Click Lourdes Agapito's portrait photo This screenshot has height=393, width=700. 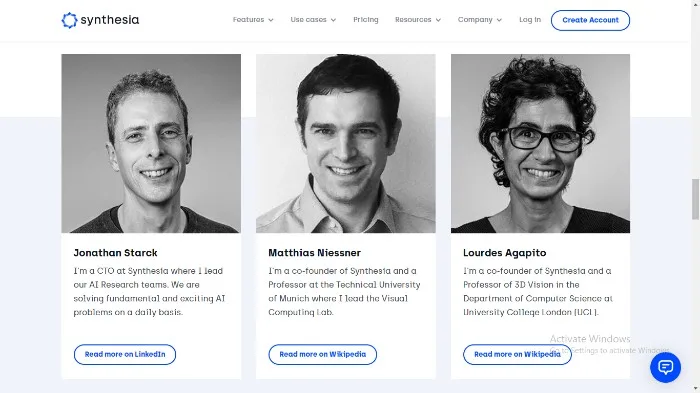540,143
